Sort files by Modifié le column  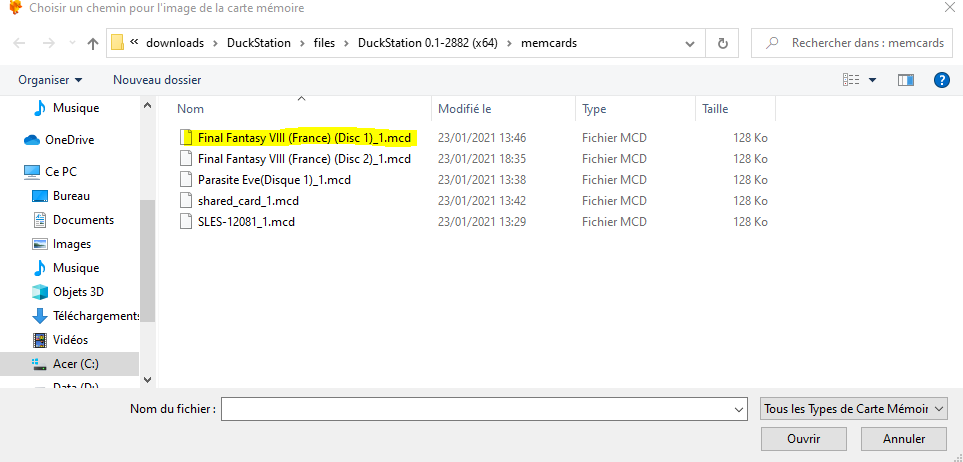[x=464, y=108]
